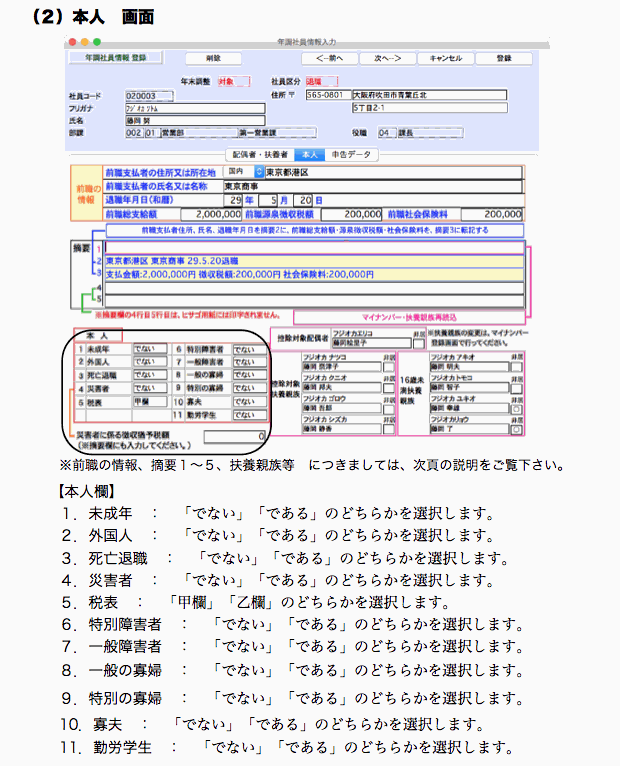The width and height of the screenshot is (620, 766).
Task: Open the 未成年 selection field
Action: [150, 349]
